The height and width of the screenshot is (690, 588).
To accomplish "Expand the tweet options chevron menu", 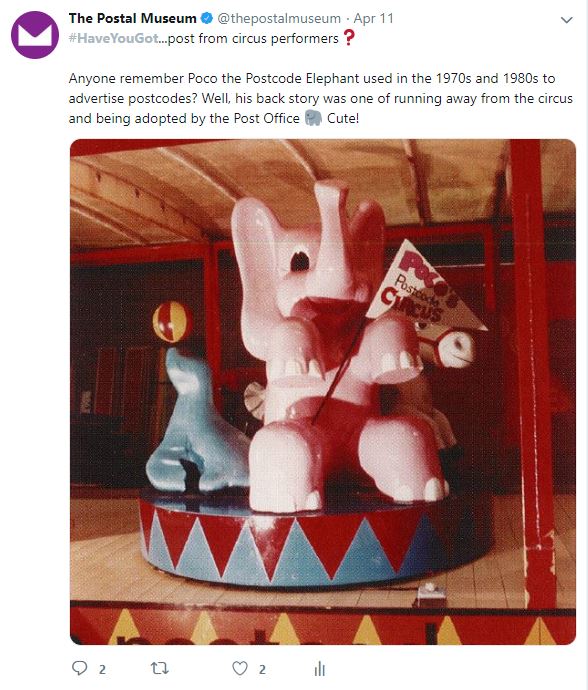I will click(566, 20).
